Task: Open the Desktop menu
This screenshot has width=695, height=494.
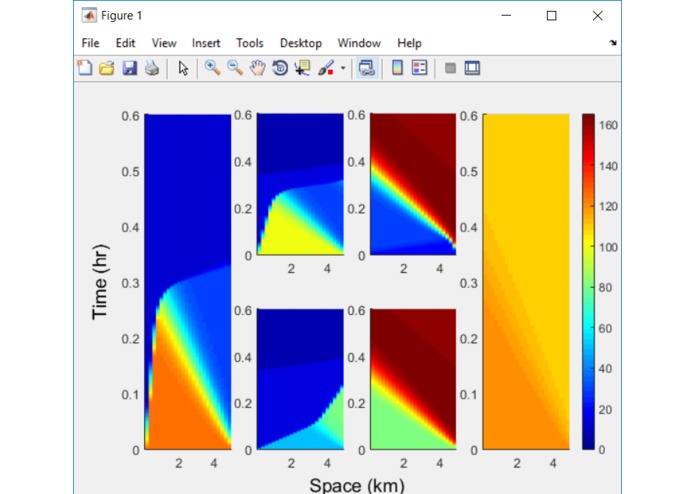Action: 301,43
